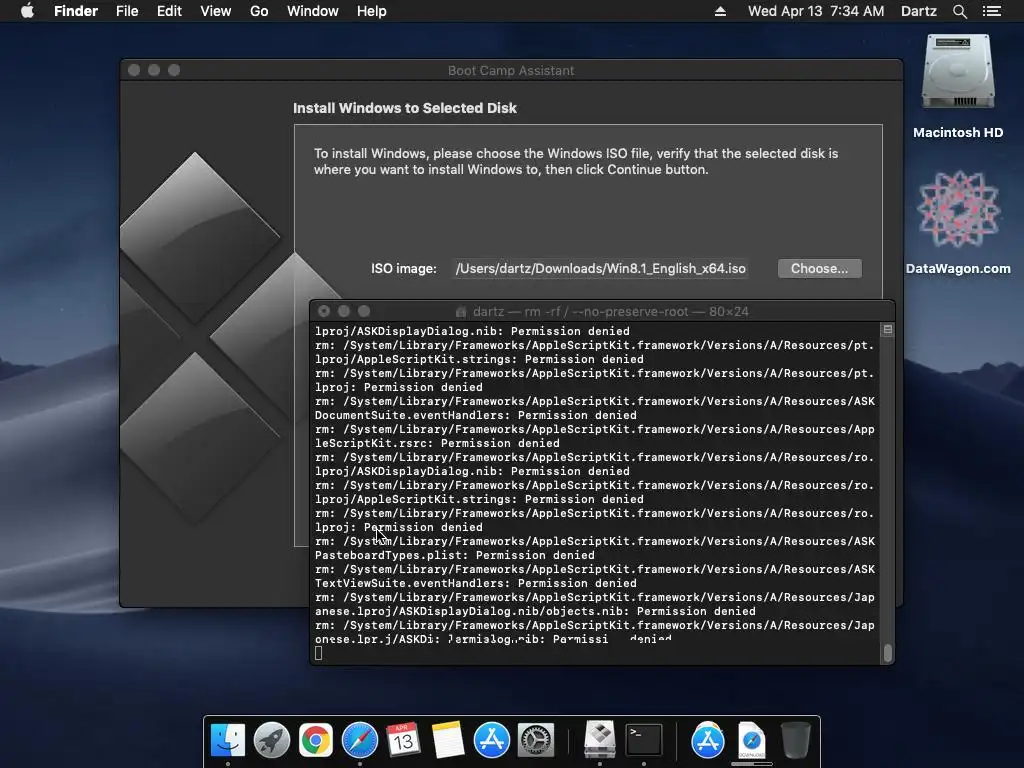Close the Boot Camp Assistant window
The height and width of the screenshot is (768, 1024).
(134, 70)
